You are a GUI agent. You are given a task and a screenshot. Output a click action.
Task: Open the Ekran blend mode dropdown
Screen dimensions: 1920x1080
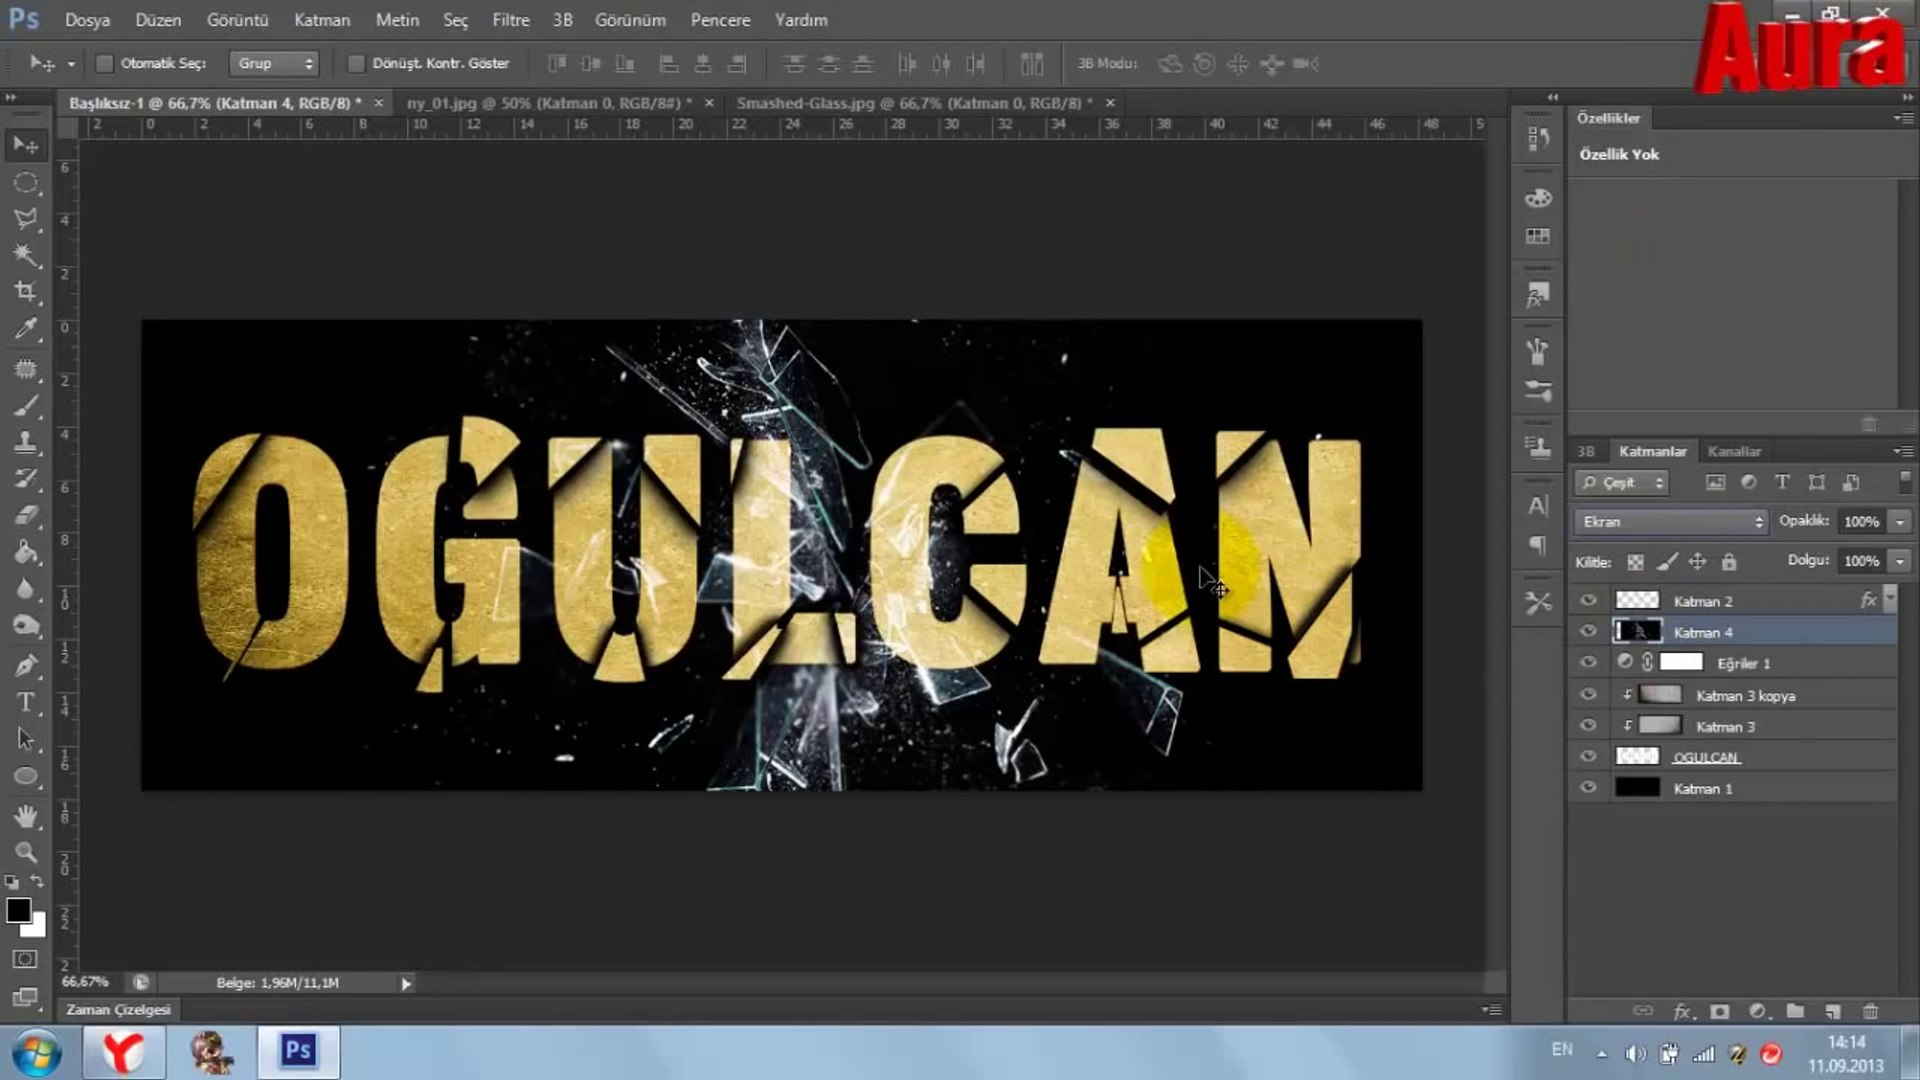coord(1670,521)
